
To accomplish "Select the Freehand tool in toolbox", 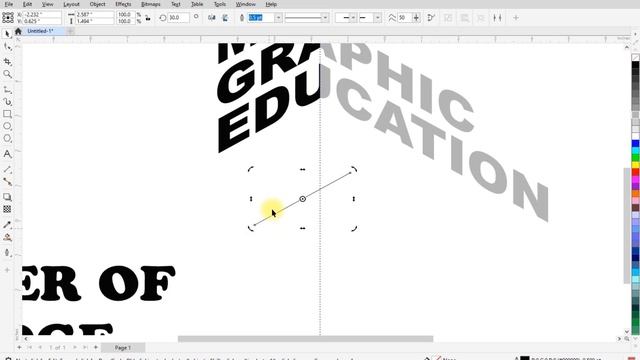I will coord(7,89).
